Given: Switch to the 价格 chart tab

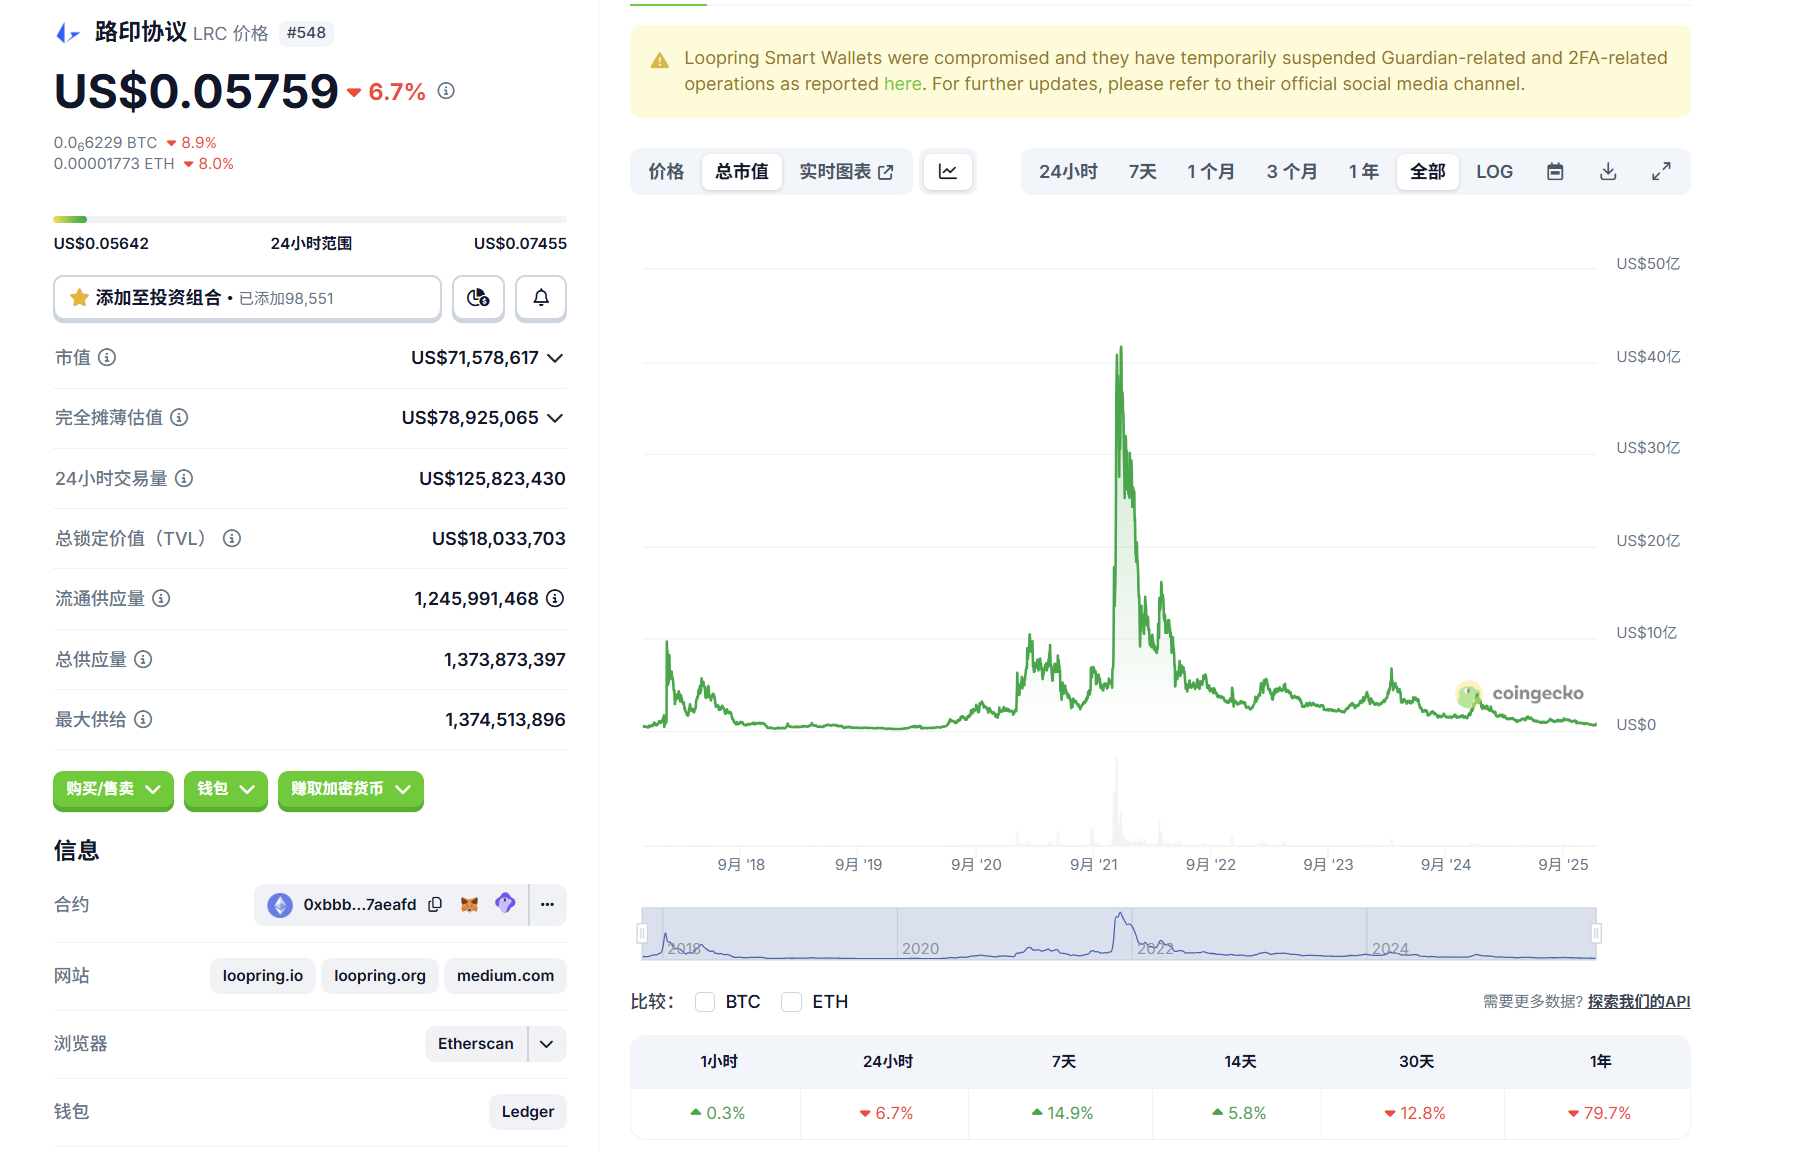Looking at the screenshot, I should tap(666, 172).
